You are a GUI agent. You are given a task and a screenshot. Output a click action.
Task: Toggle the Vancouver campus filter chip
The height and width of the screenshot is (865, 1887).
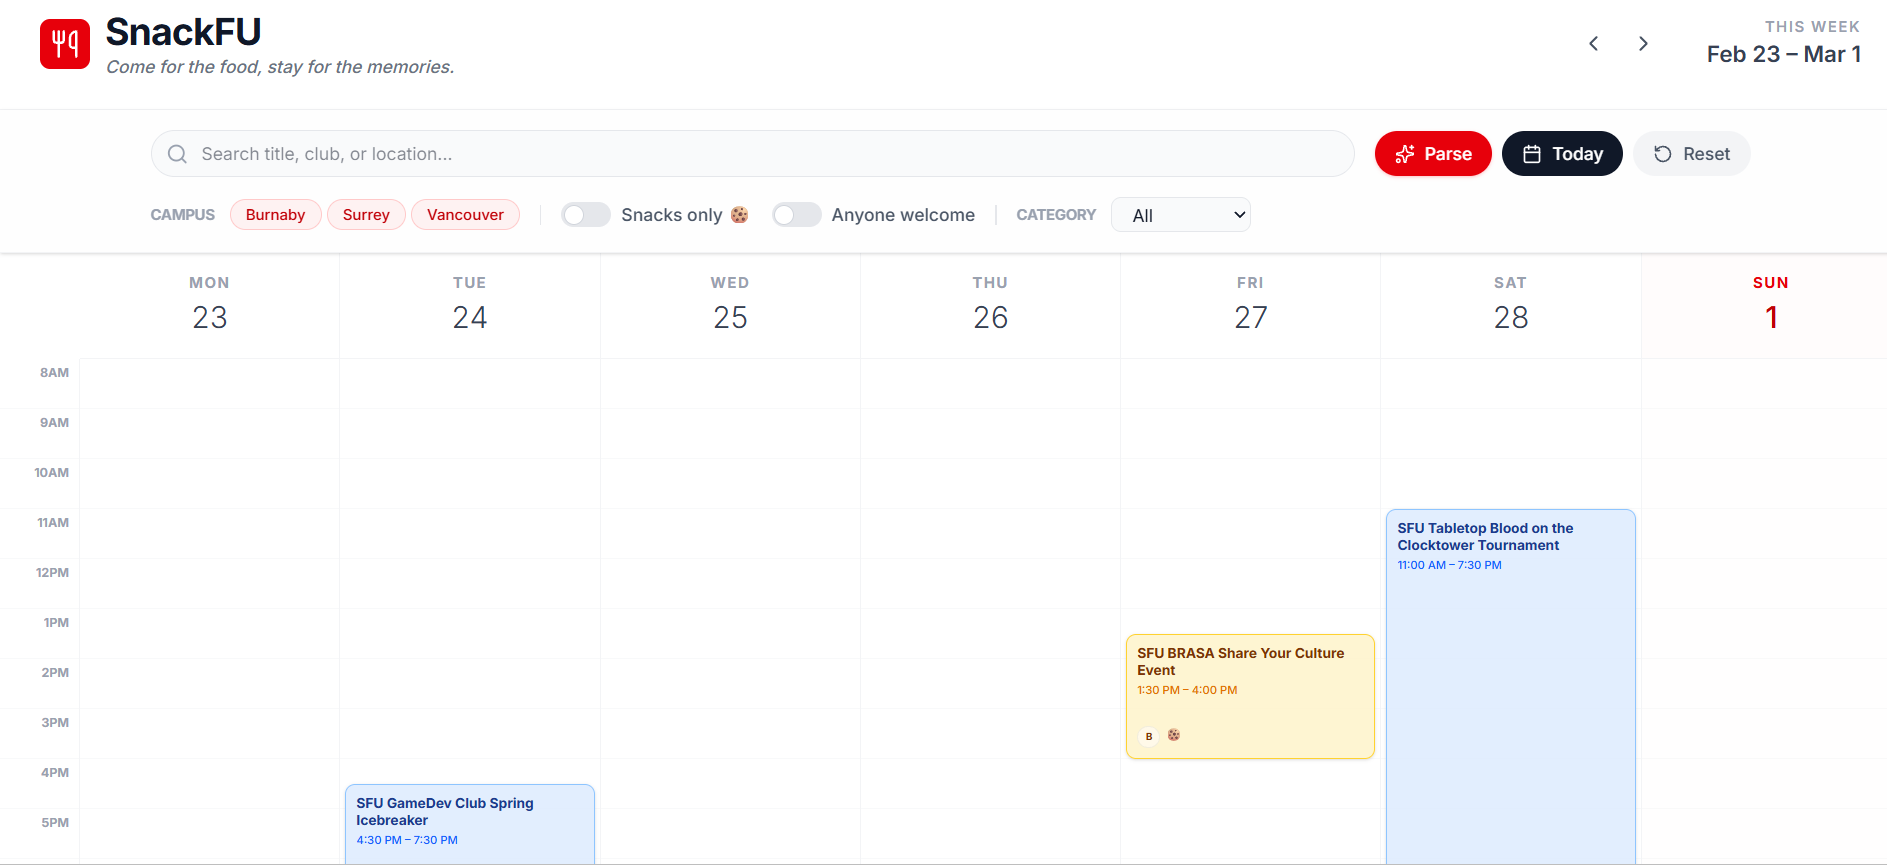(x=465, y=215)
